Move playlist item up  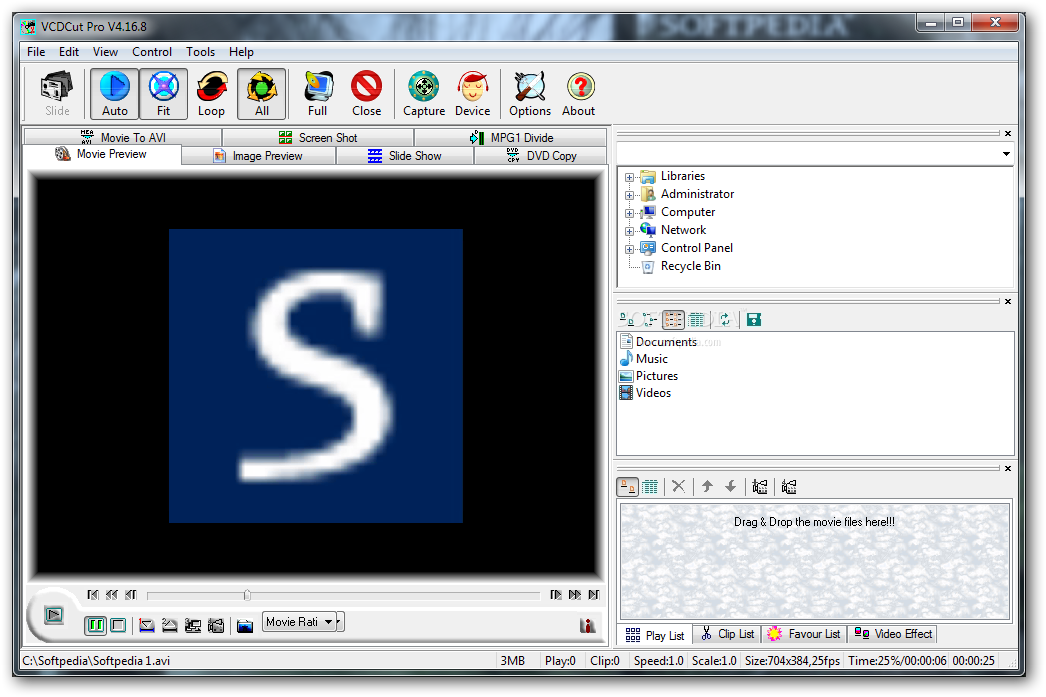pyautogui.click(x=707, y=486)
